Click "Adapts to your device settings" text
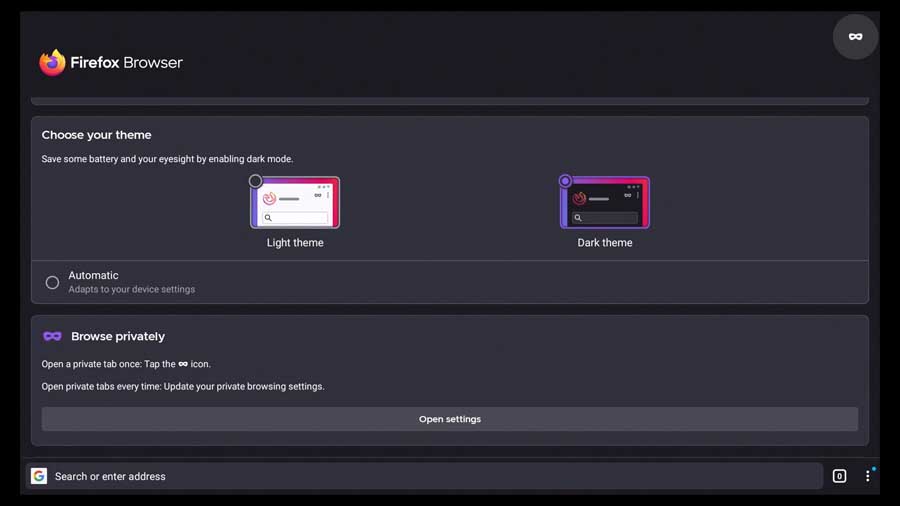 point(131,289)
